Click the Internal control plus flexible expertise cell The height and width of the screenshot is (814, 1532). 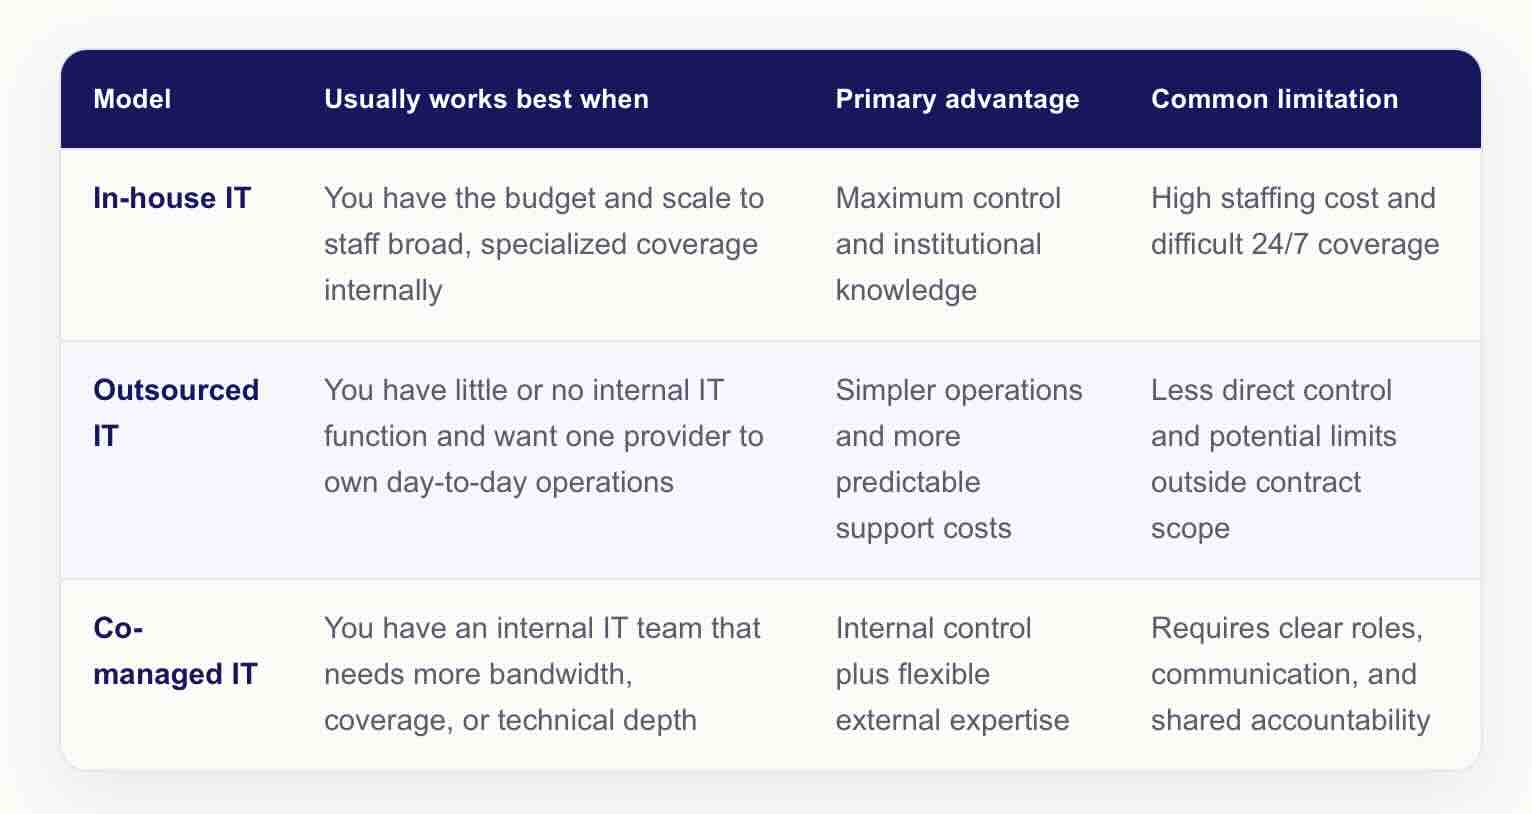(x=952, y=674)
